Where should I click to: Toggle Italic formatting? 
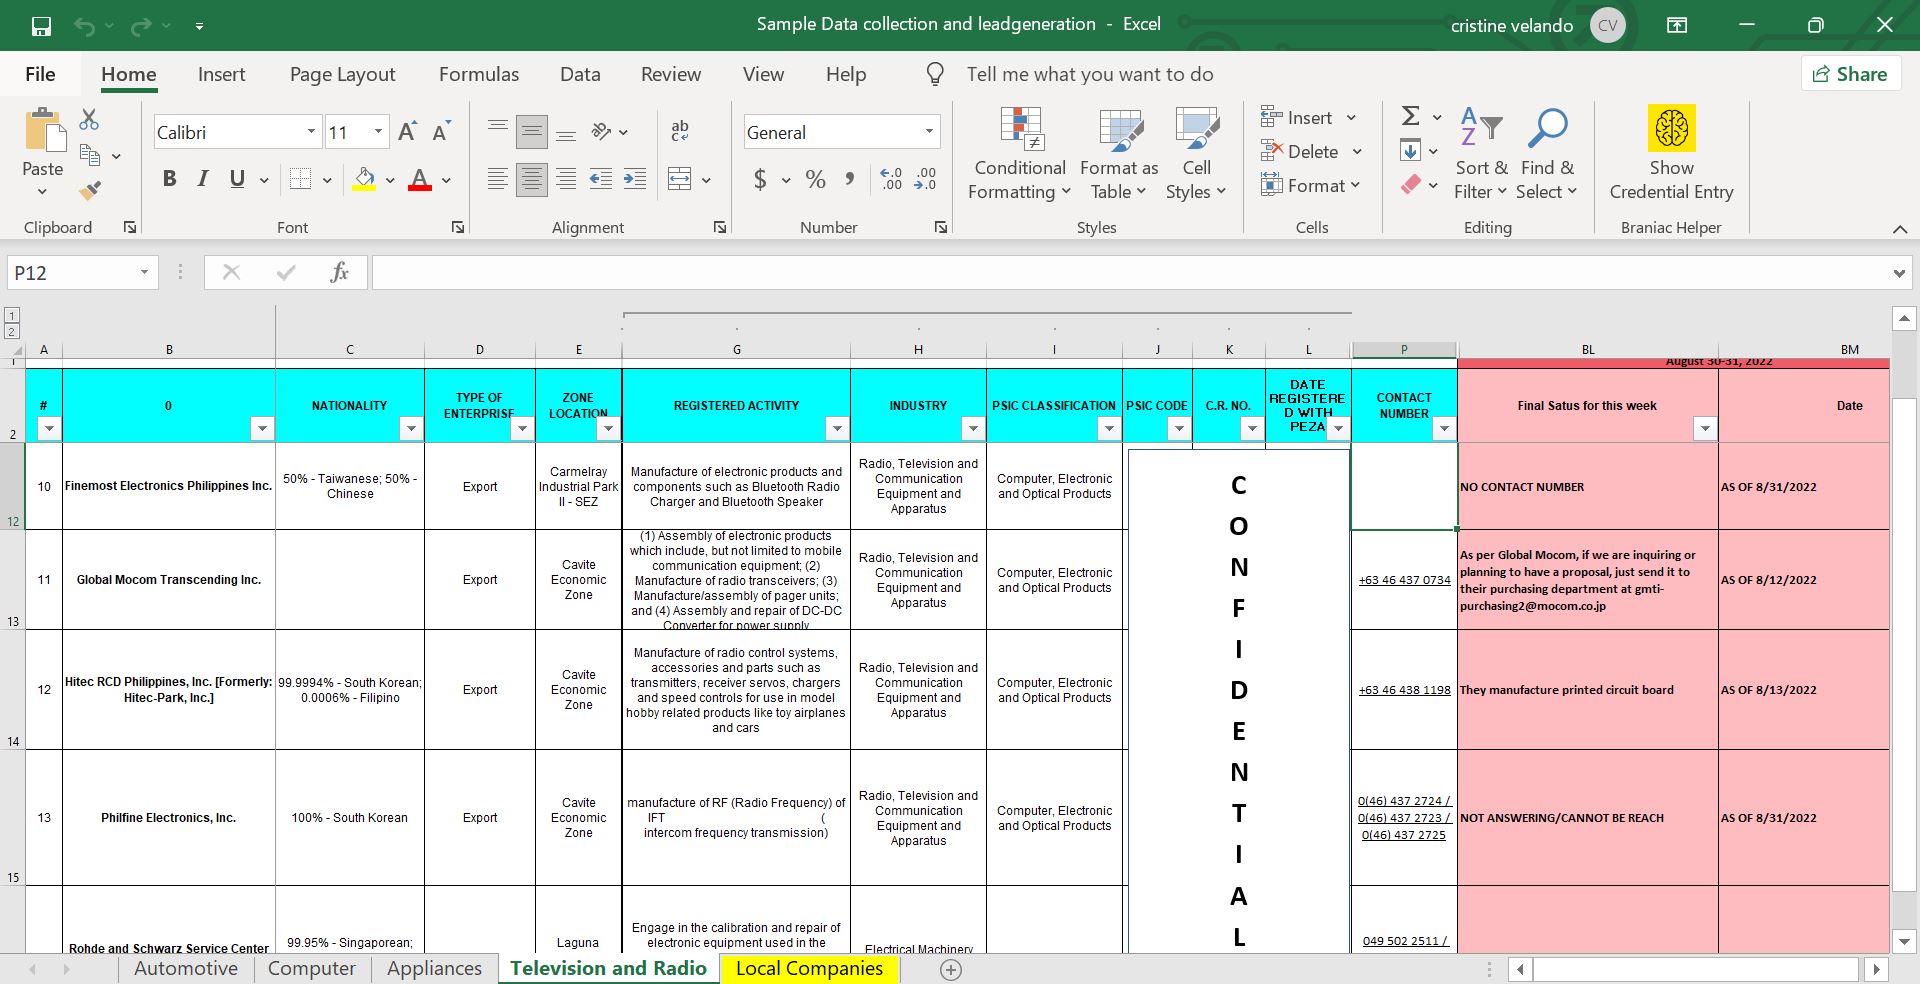[203, 179]
